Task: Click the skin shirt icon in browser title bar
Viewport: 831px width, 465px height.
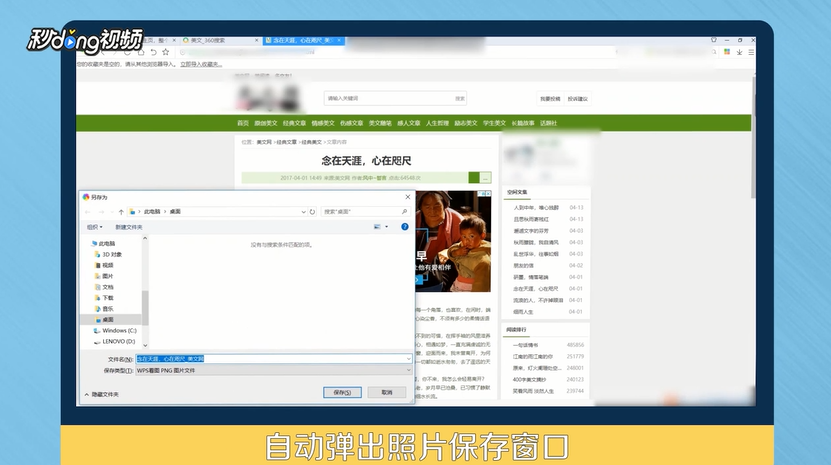Action: pos(714,40)
